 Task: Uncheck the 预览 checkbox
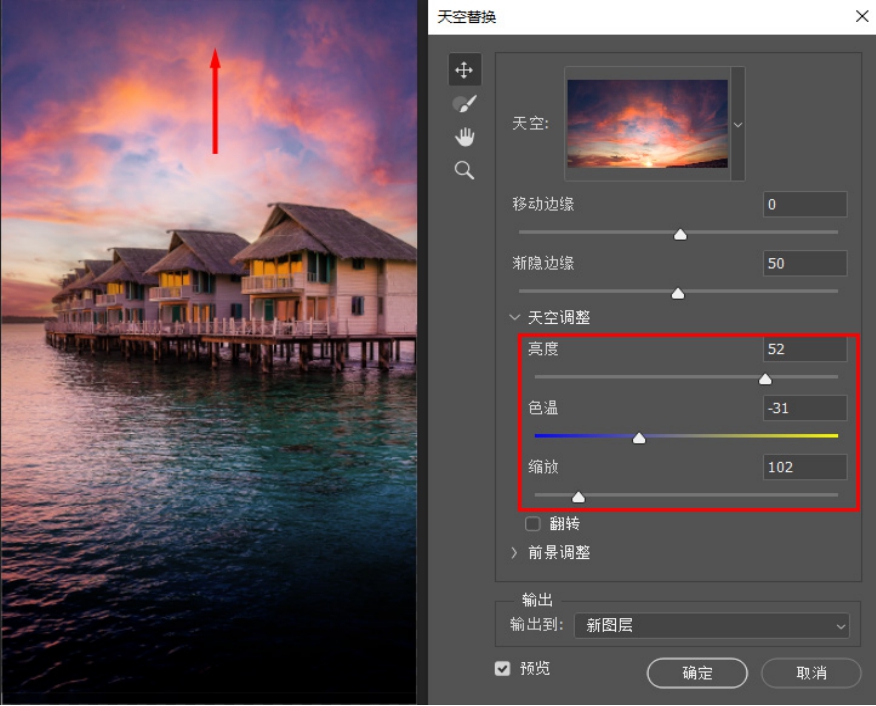click(x=503, y=668)
